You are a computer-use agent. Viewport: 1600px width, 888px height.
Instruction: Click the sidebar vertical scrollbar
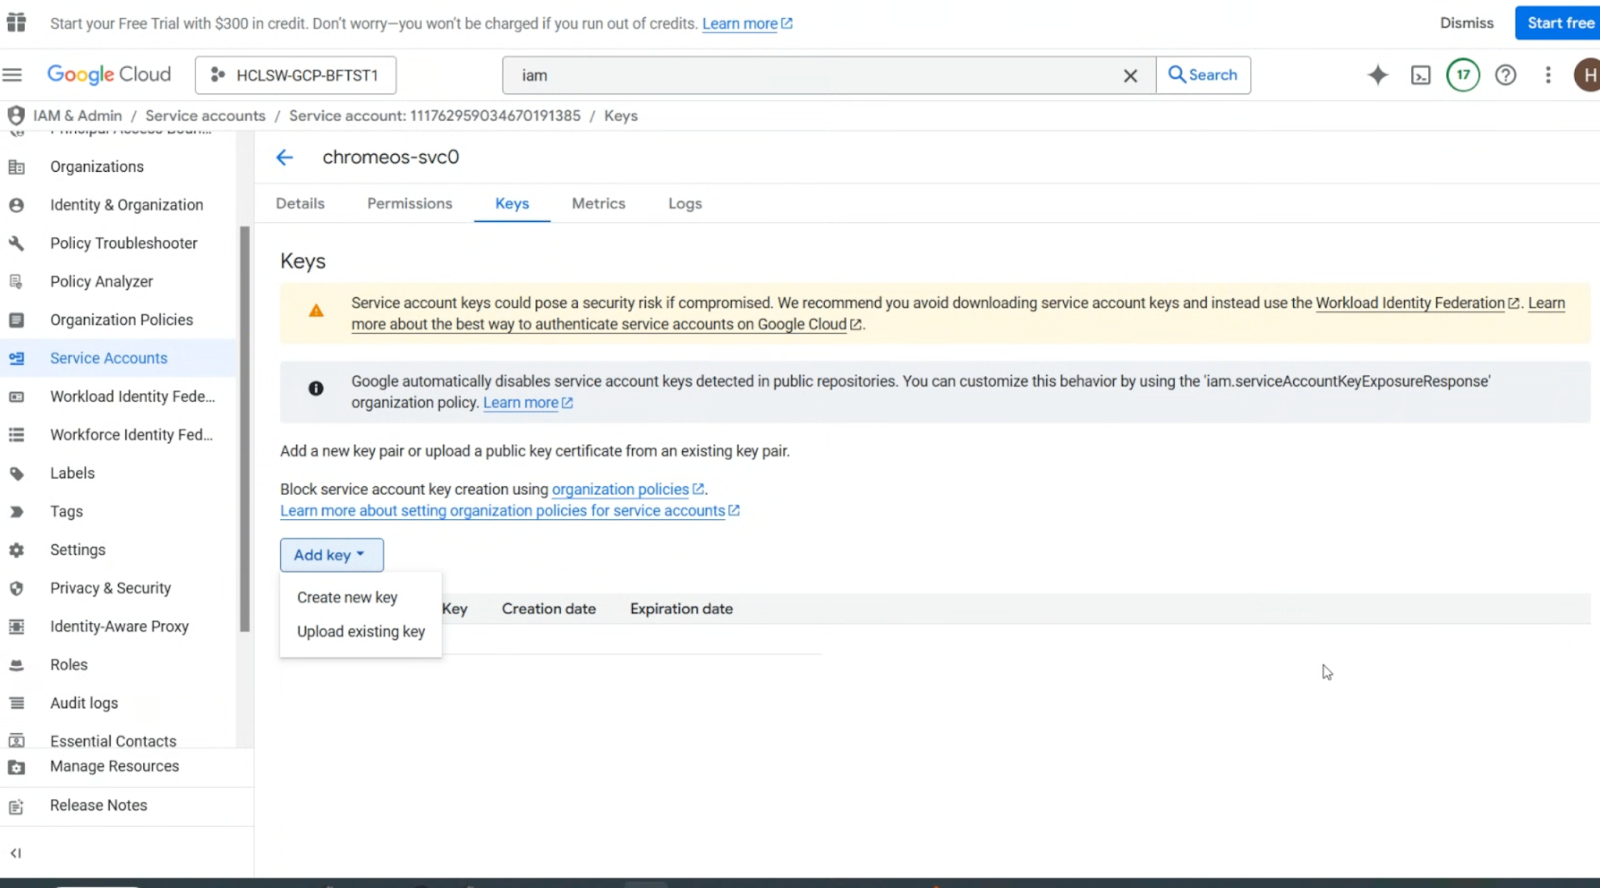coord(245,430)
